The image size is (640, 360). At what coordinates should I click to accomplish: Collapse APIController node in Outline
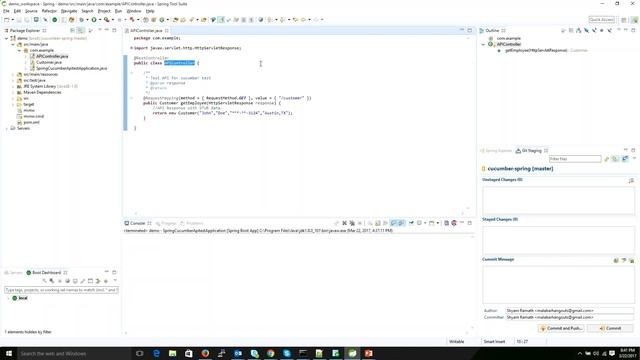point(484,44)
